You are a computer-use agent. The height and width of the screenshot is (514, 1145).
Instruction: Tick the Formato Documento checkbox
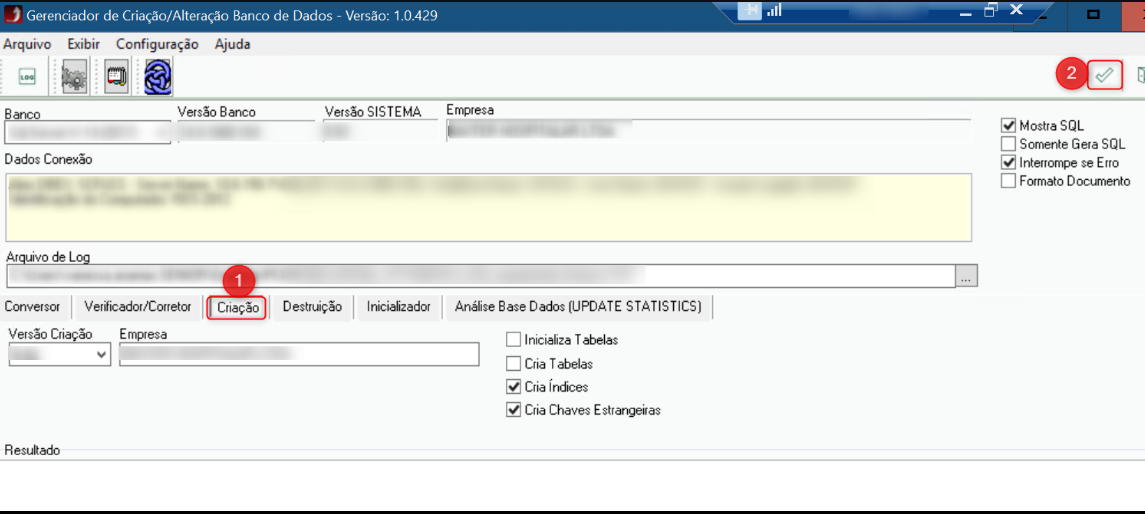coord(1009,181)
